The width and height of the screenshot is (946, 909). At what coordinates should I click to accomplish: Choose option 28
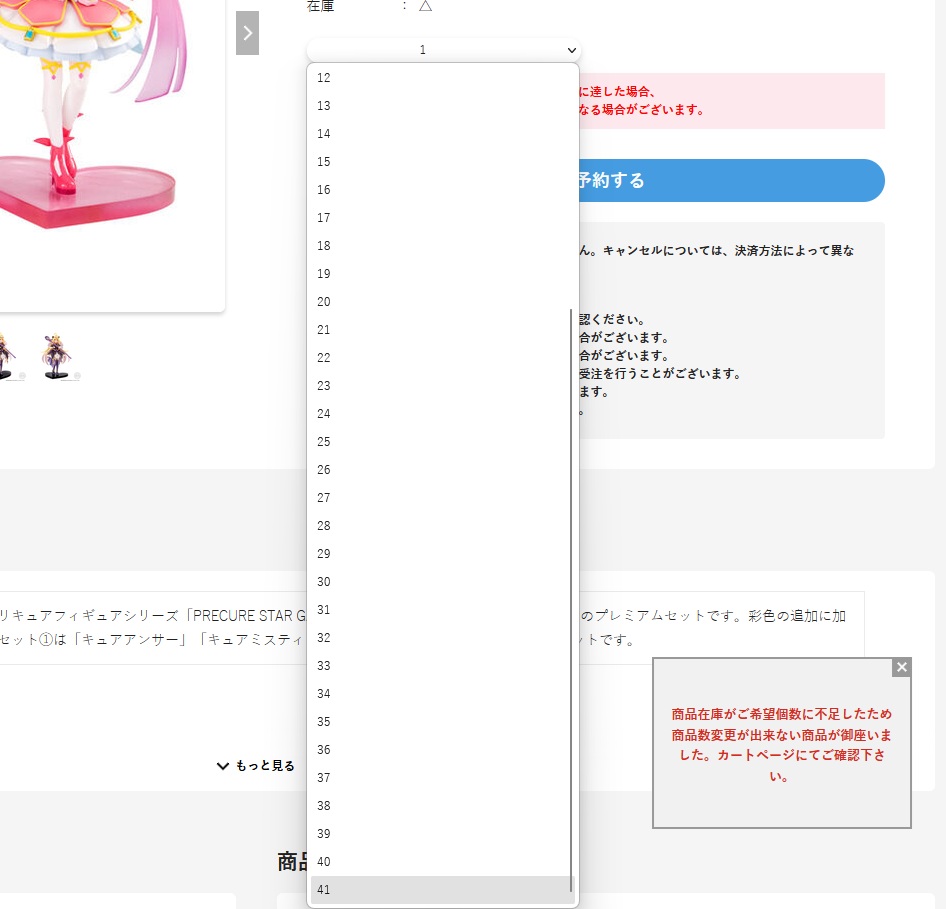(x=443, y=526)
